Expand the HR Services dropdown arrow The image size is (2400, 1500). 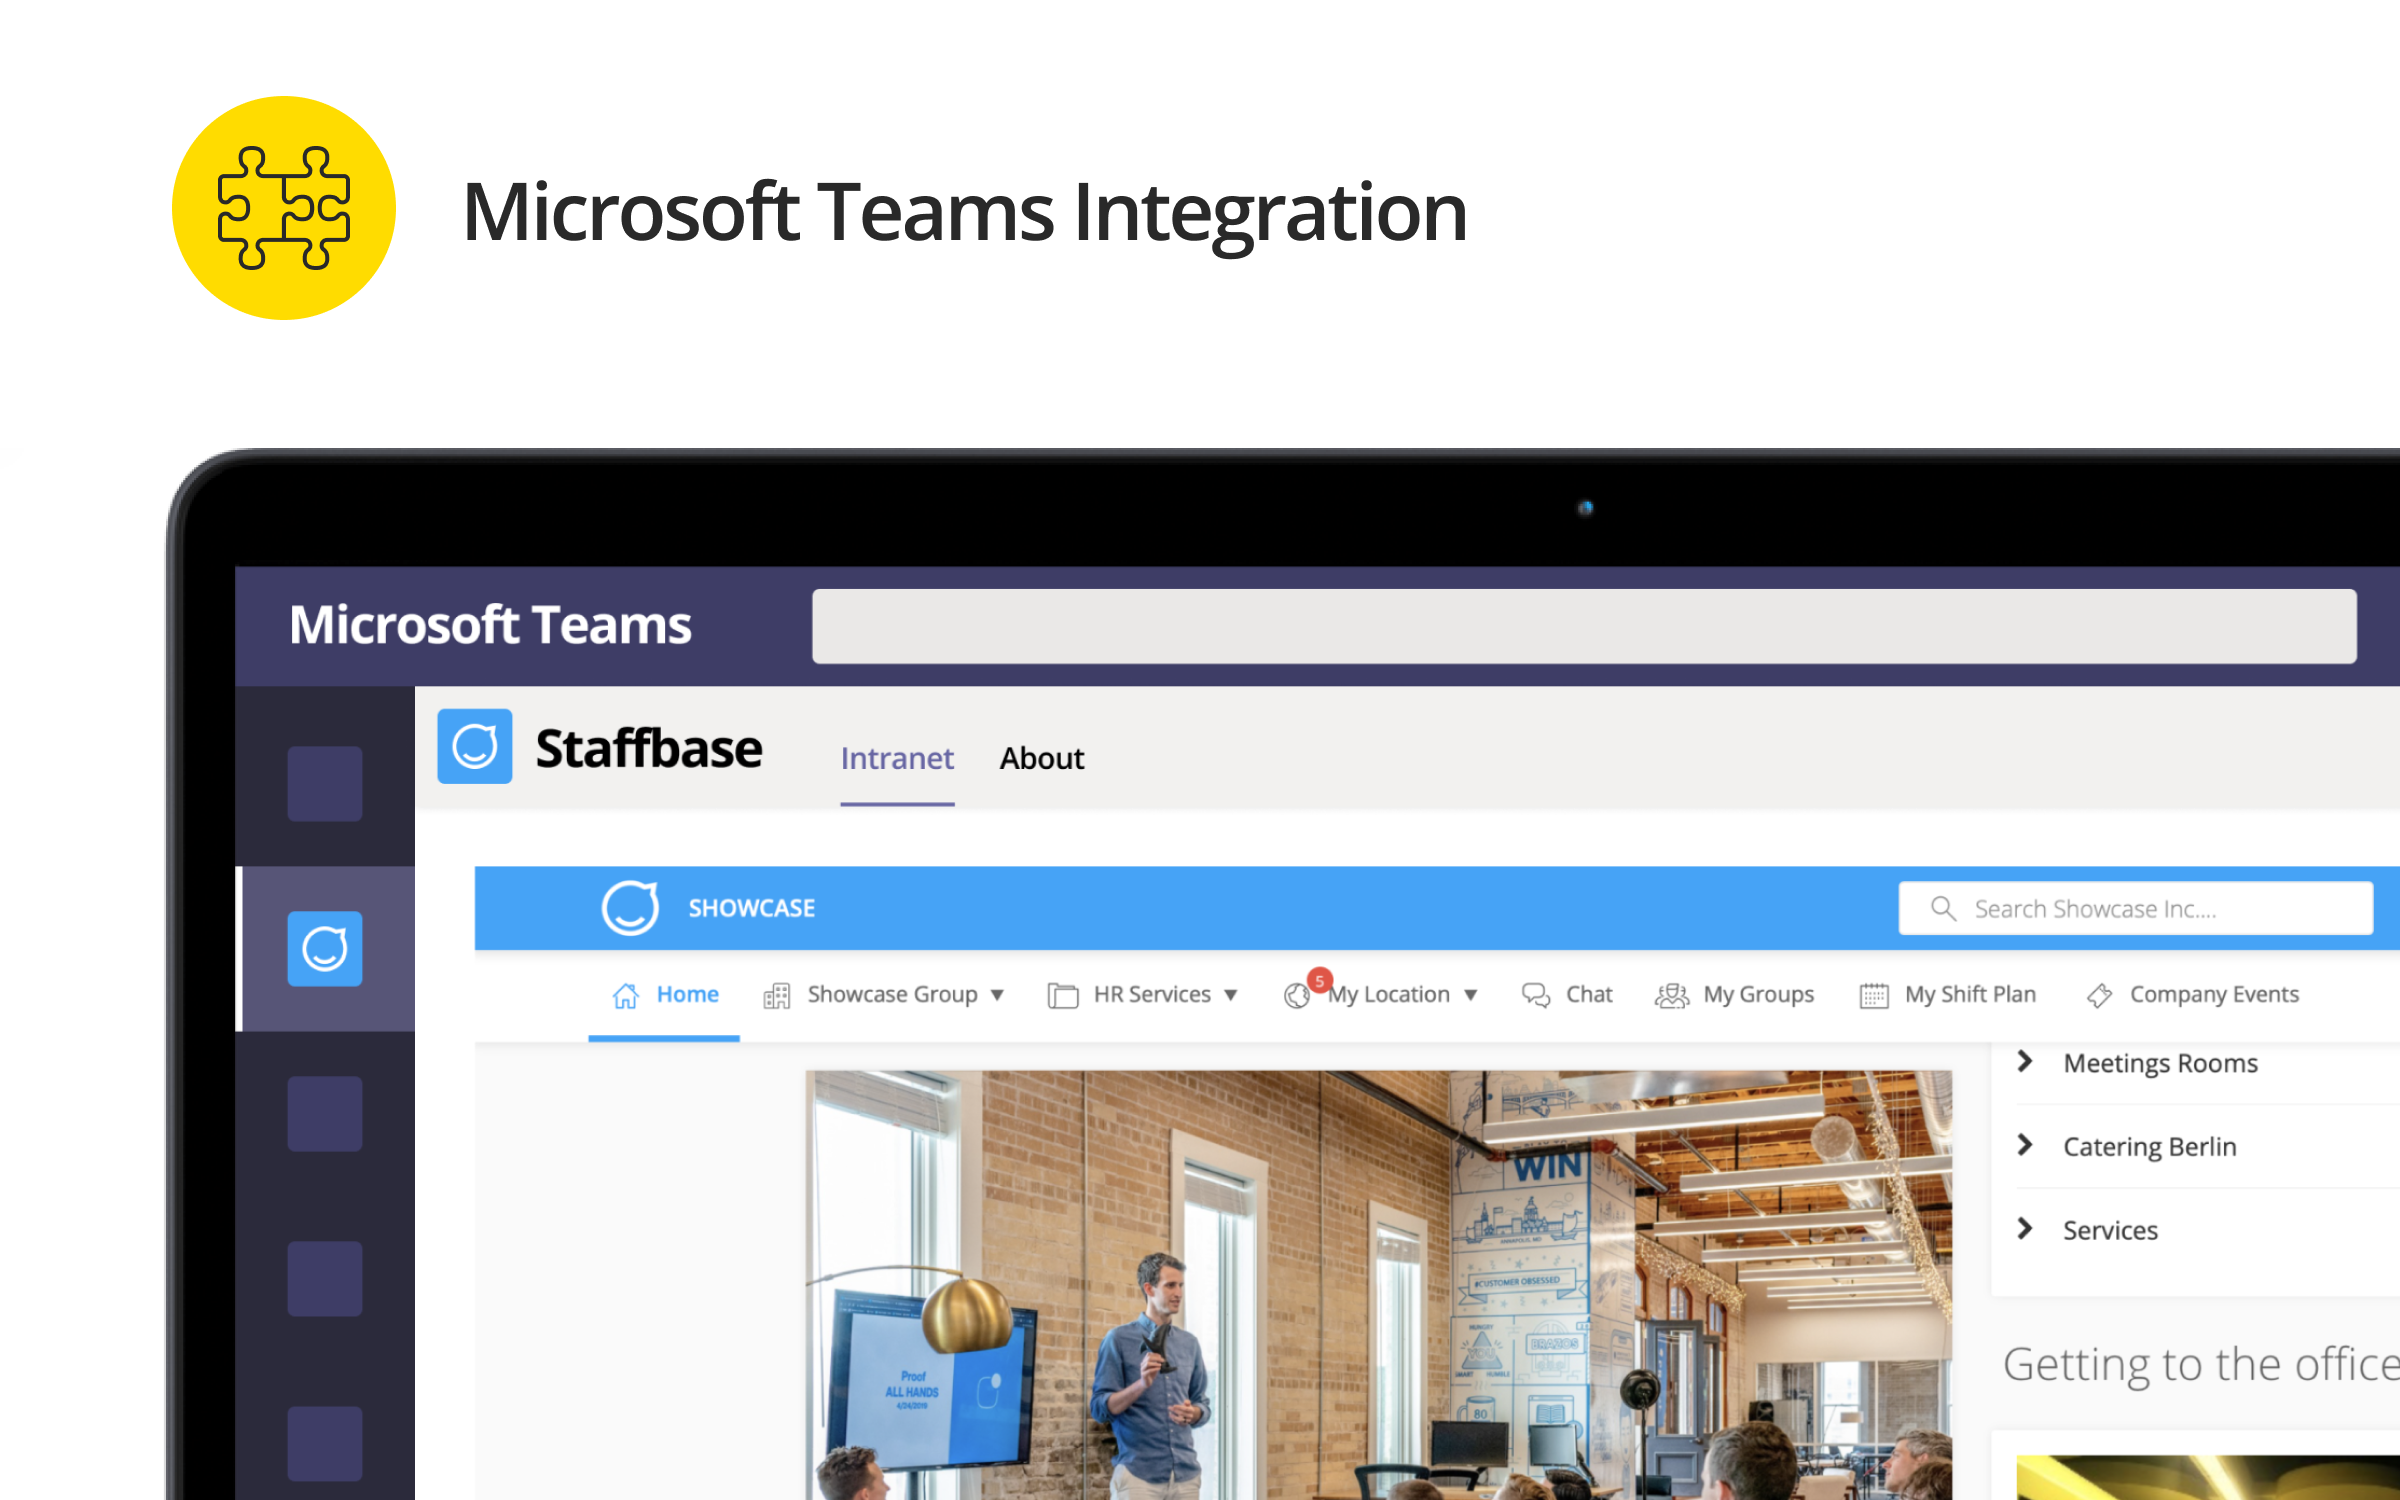pyautogui.click(x=1231, y=996)
